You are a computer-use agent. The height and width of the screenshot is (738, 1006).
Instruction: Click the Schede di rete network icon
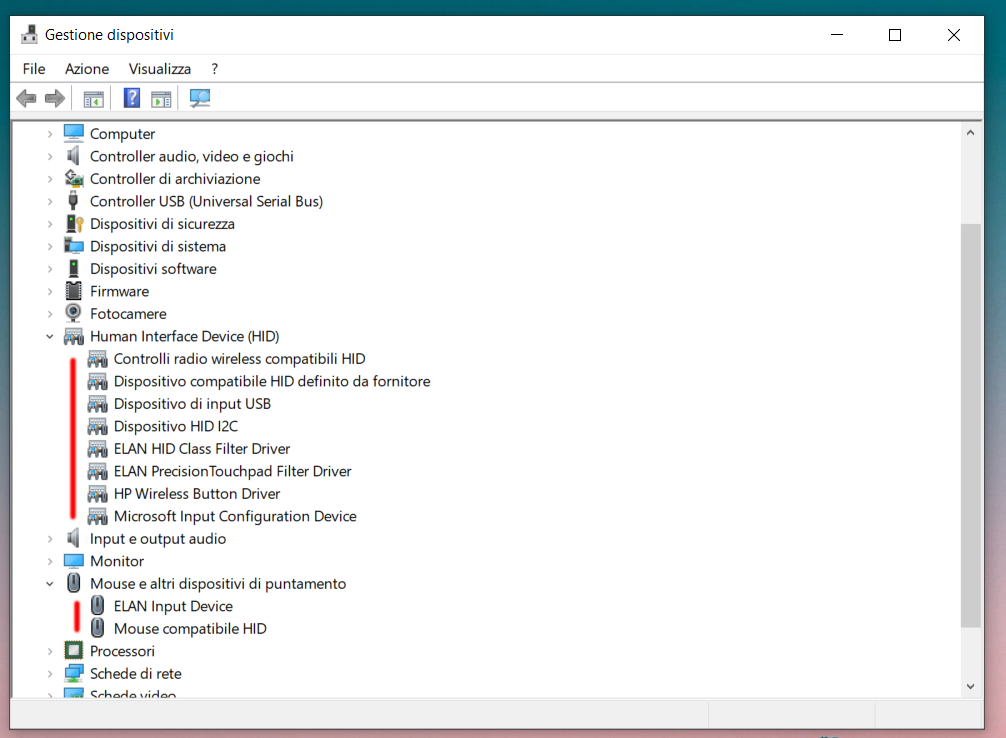(x=74, y=673)
